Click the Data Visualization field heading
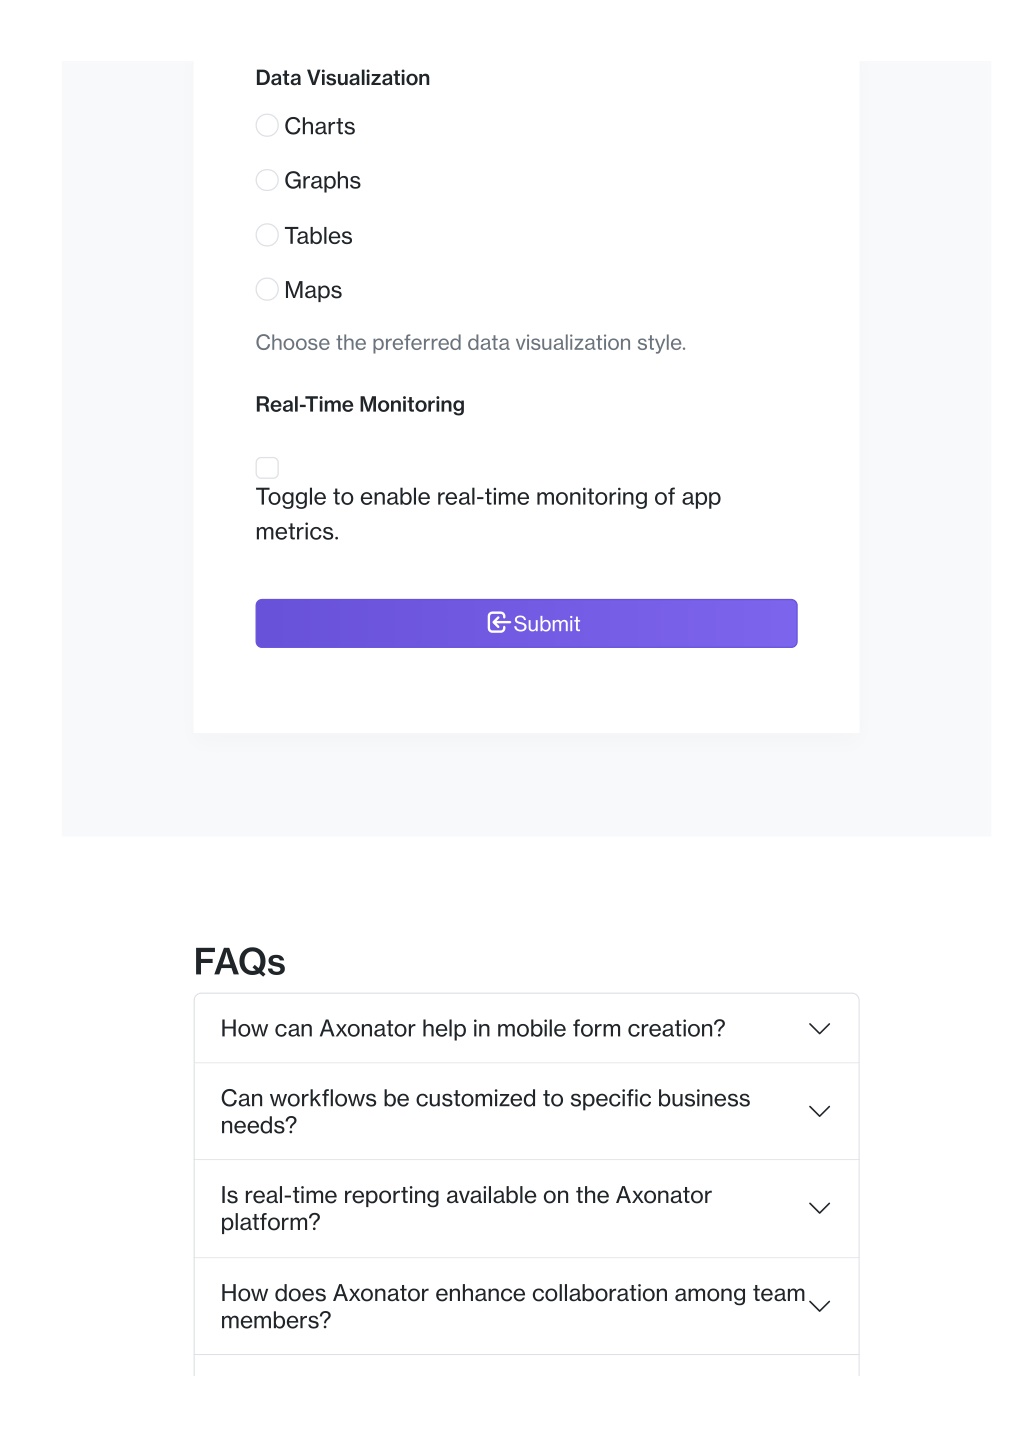Viewport: 1024px width, 1449px height. 343,78
